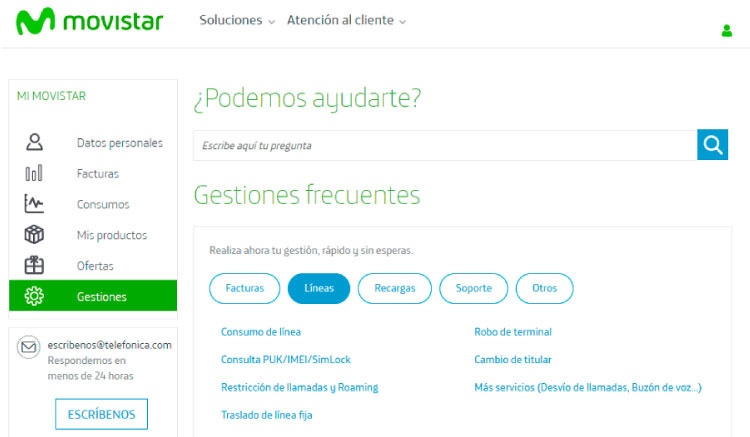Screen dimensions: 750x437
Task: Click the Gestiones gear icon
Action: click(34, 296)
